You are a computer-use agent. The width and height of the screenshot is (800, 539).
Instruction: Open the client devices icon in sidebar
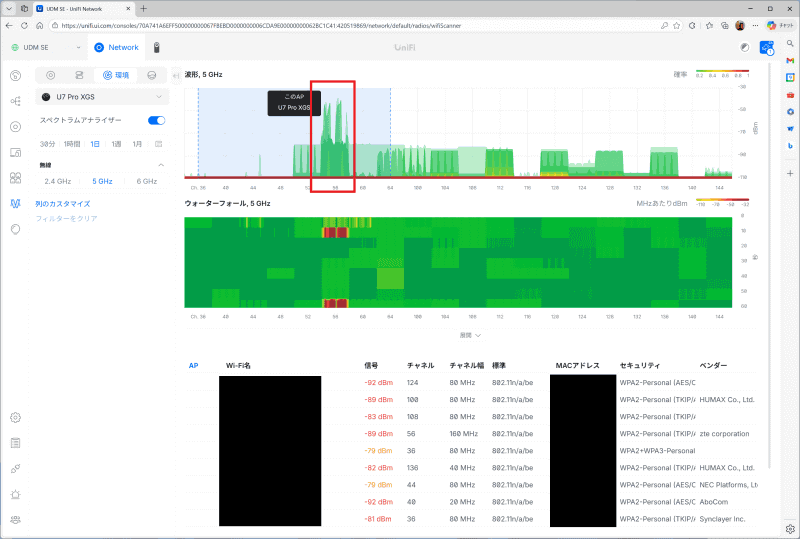(x=16, y=152)
